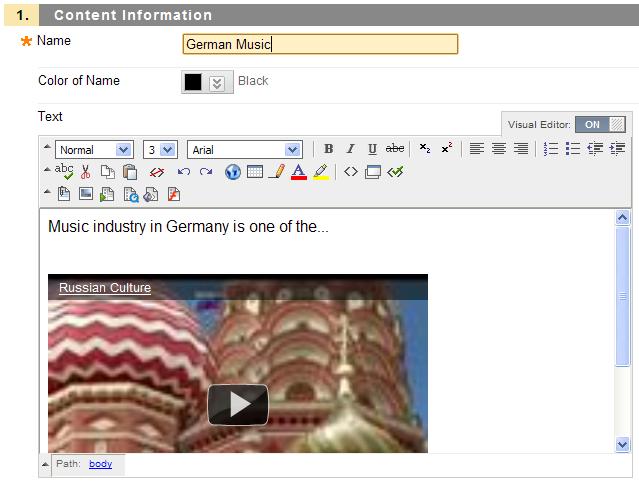Open the font size dropdown
This screenshot has height=483, width=639.
160,149
